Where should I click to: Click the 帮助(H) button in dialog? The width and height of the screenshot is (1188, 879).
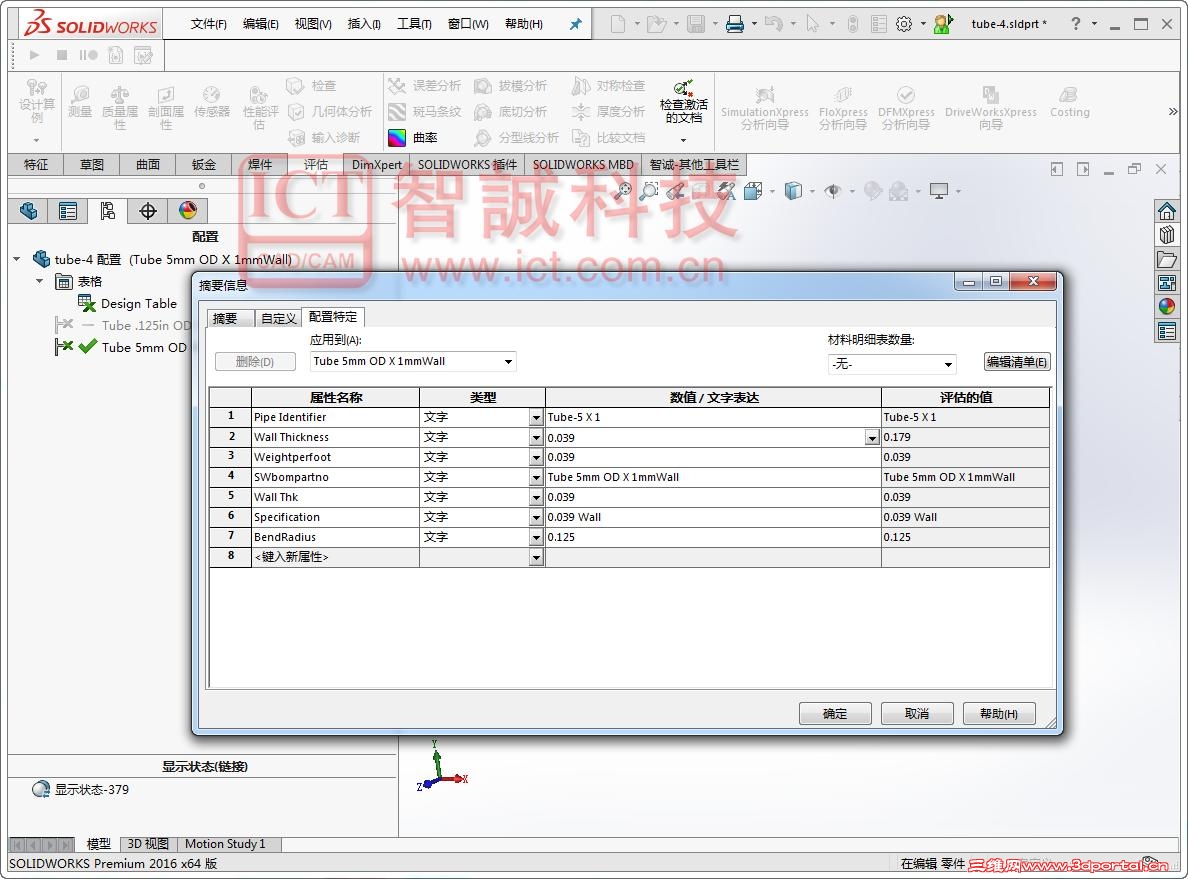(999, 714)
